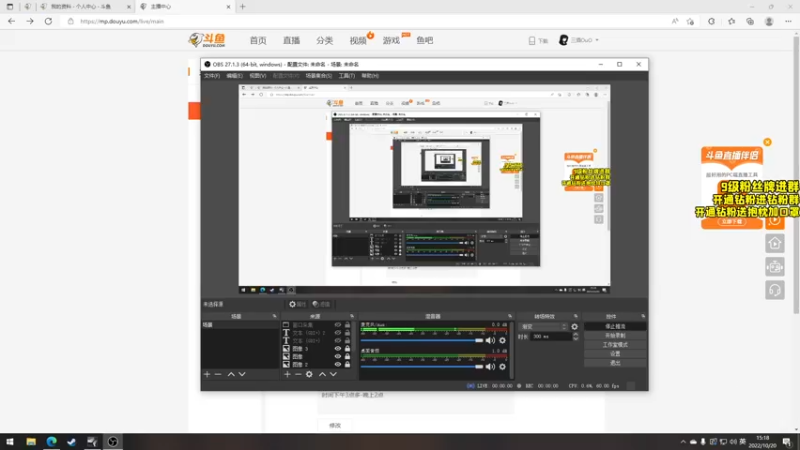Add a new scene with the plus icon in Scenes panel
The image size is (800, 450).
tap(207, 374)
